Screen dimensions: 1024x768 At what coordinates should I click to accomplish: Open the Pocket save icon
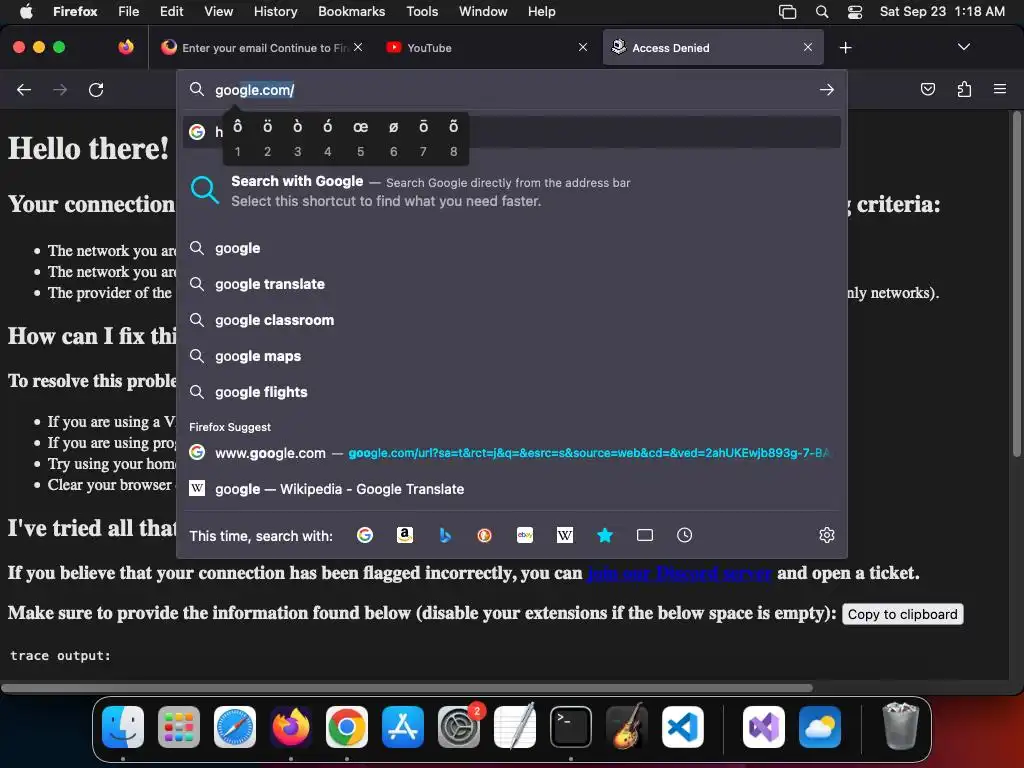pyautogui.click(x=927, y=89)
